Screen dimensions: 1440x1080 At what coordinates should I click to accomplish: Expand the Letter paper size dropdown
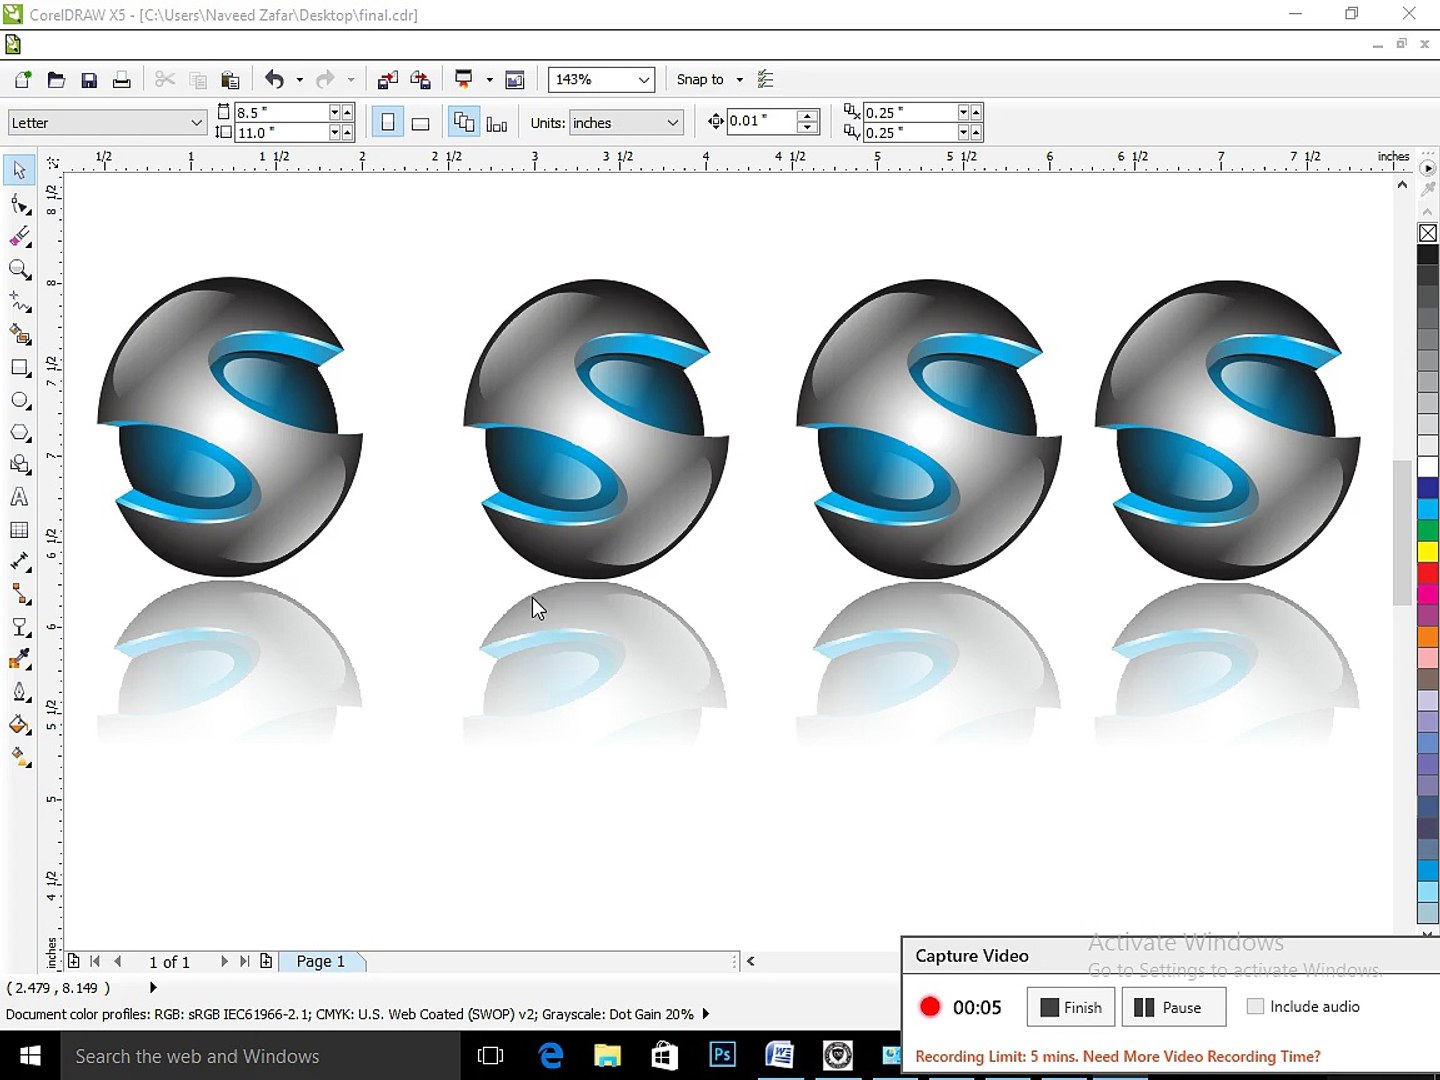click(196, 123)
